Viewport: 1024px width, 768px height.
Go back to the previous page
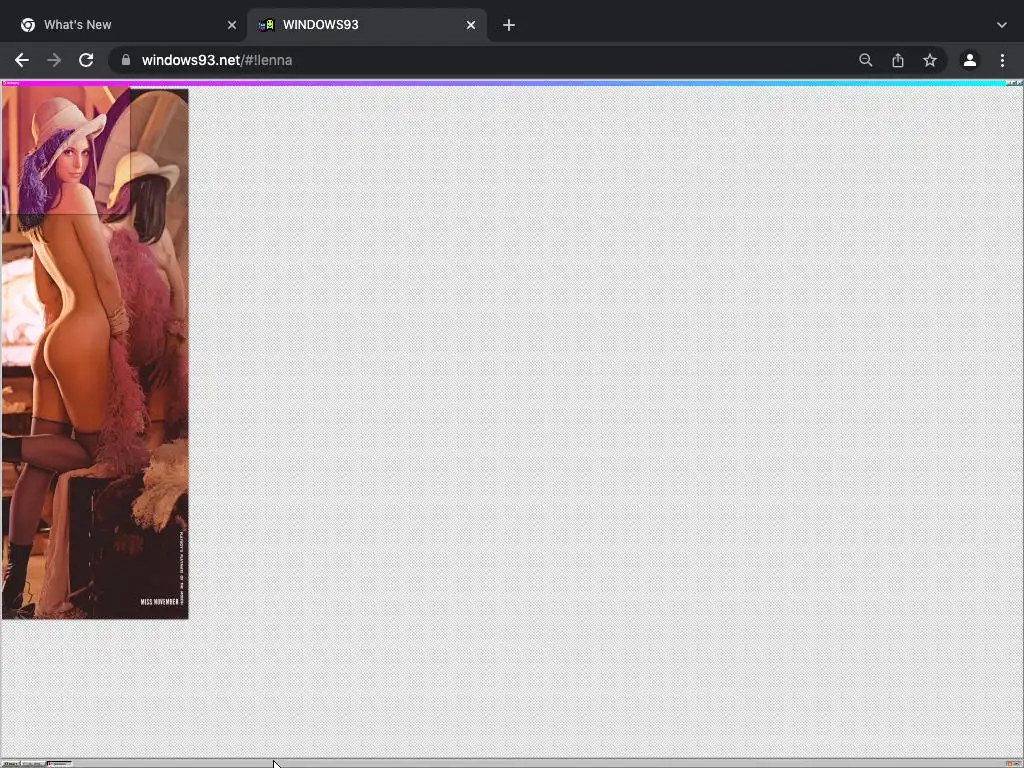(x=22, y=60)
